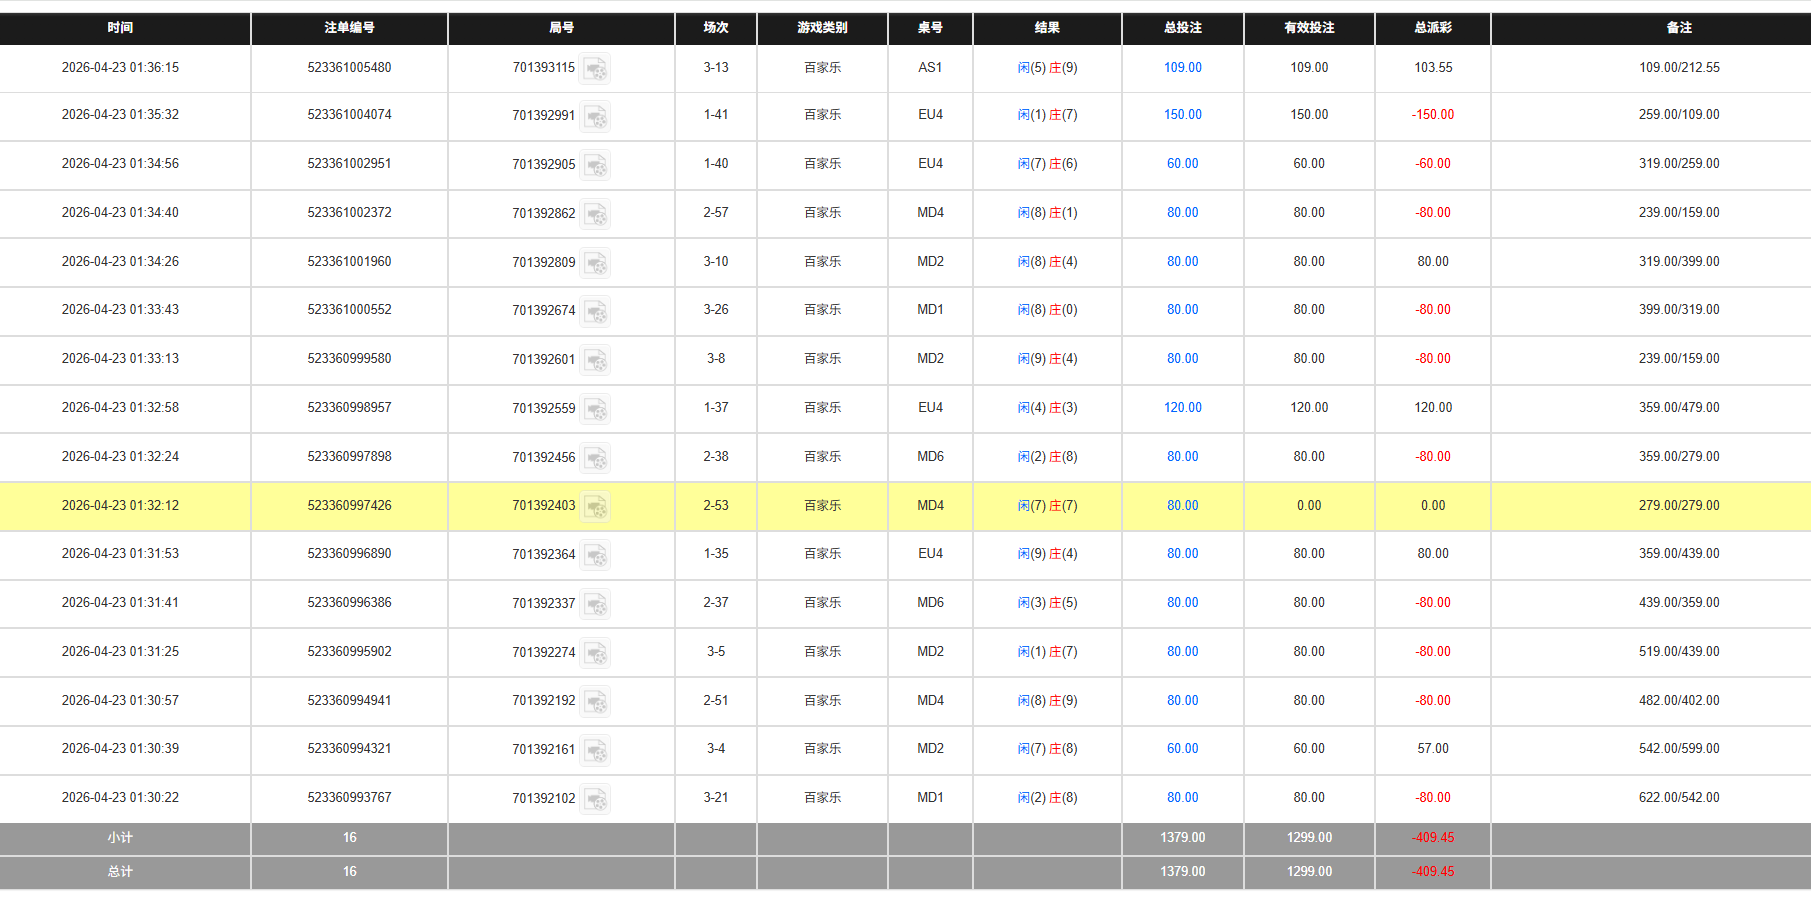Open replay icon for round 701392403
The width and height of the screenshot is (1811, 916).
point(595,507)
